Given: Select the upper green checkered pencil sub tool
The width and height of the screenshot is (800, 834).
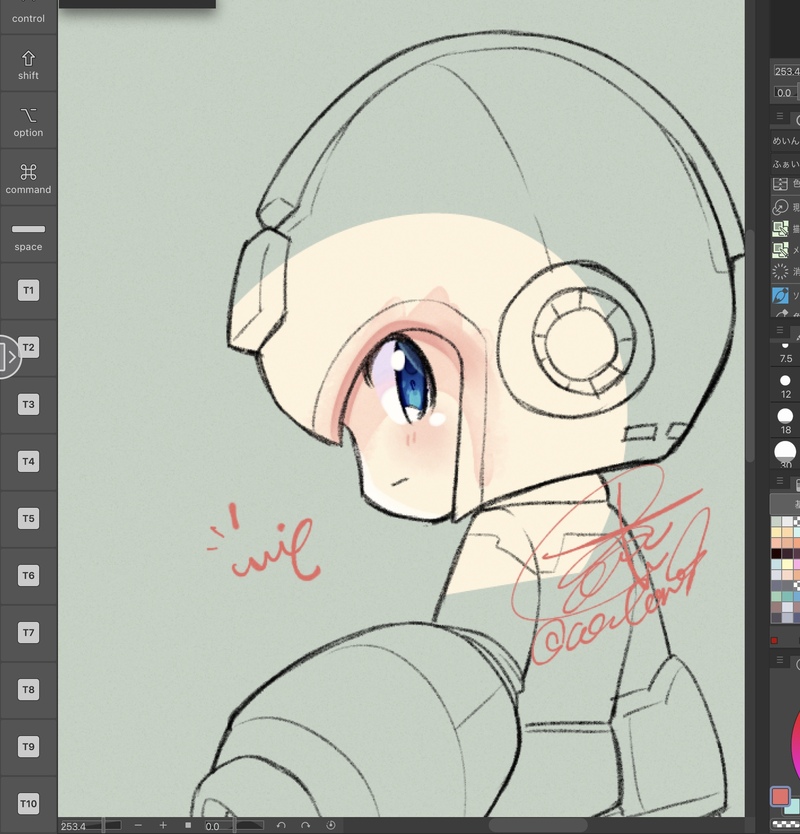Looking at the screenshot, I should [780, 228].
